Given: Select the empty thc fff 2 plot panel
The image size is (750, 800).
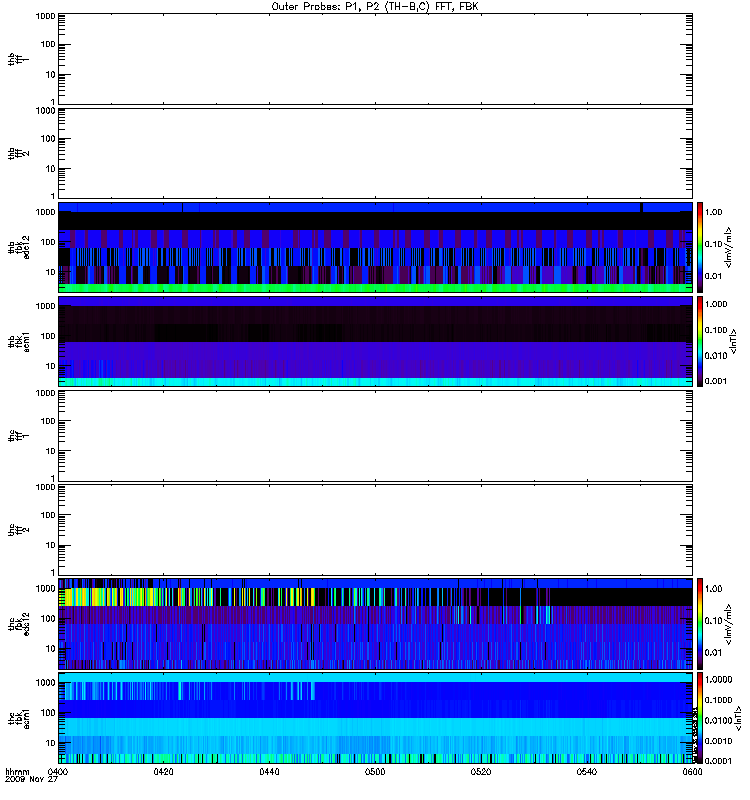Looking at the screenshot, I should 375,530.
